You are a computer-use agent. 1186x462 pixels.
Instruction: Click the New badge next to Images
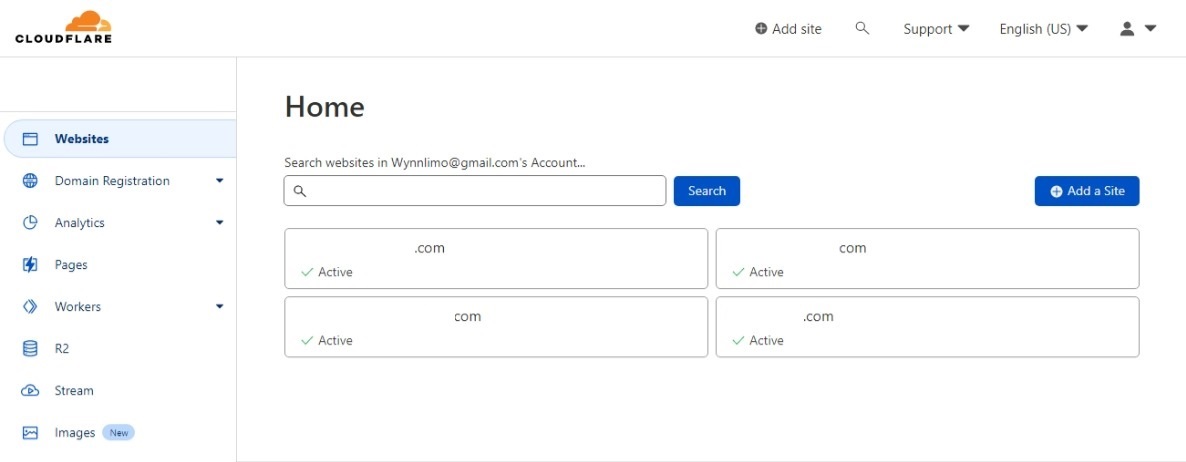(x=119, y=433)
